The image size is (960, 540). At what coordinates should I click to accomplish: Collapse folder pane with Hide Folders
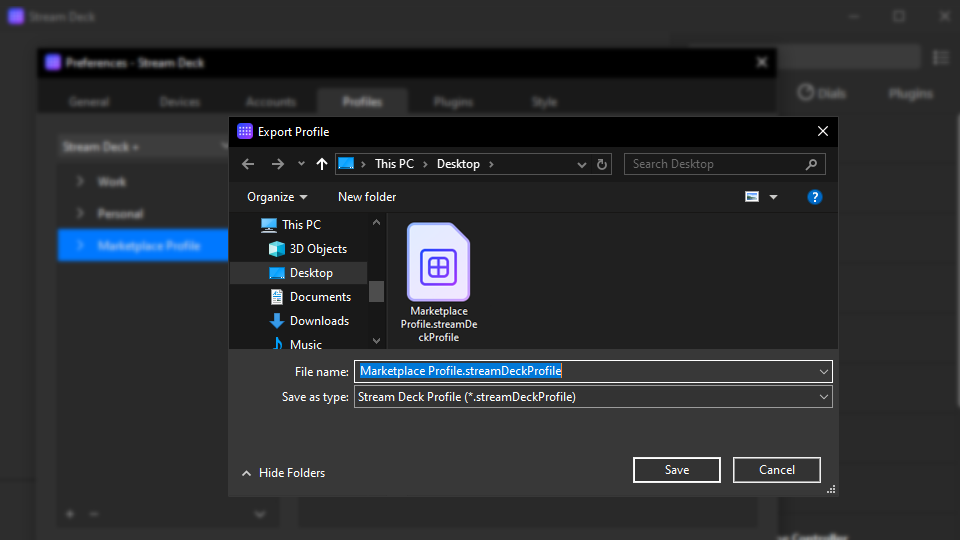(x=283, y=473)
